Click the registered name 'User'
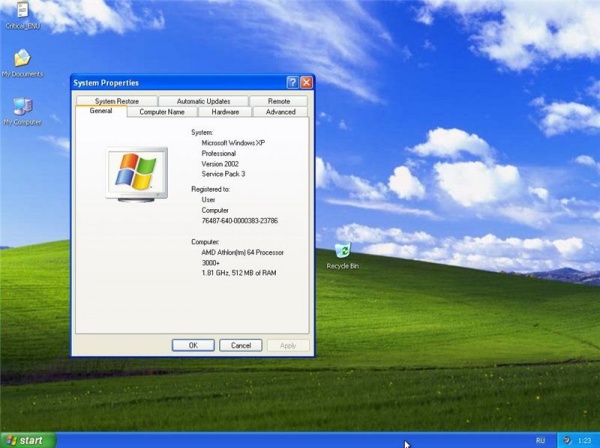The width and height of the screenshot is (600, 448). 208,200
